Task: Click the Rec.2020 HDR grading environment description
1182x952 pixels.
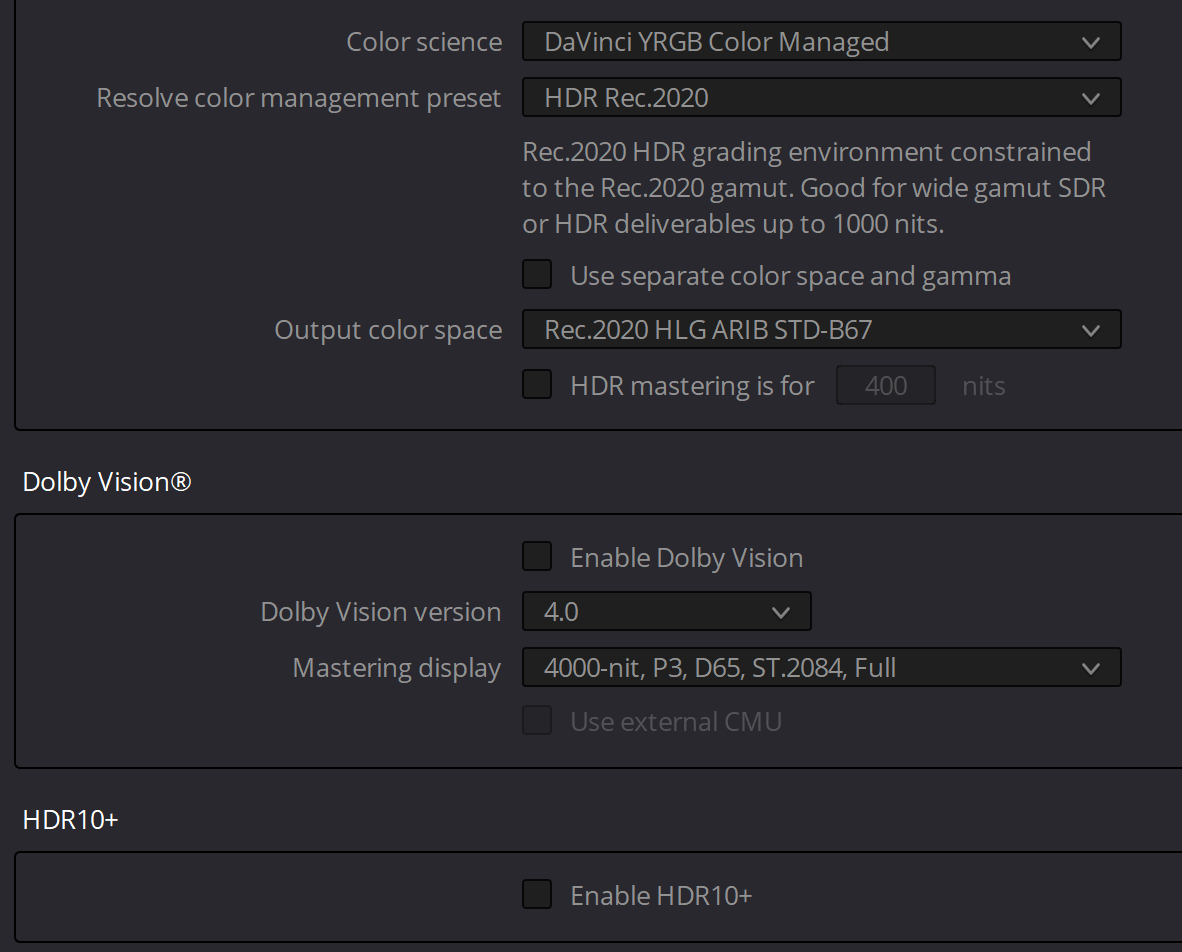Action: (x=814, y=188)
